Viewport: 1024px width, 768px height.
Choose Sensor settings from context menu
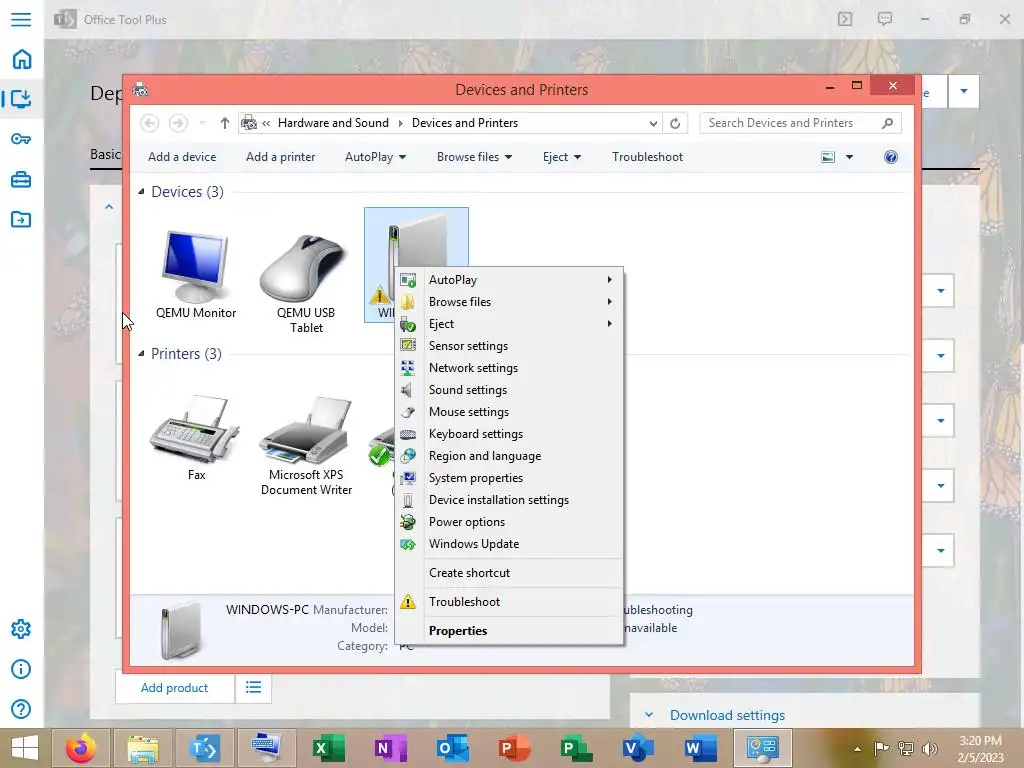click(x=509, y=346)
